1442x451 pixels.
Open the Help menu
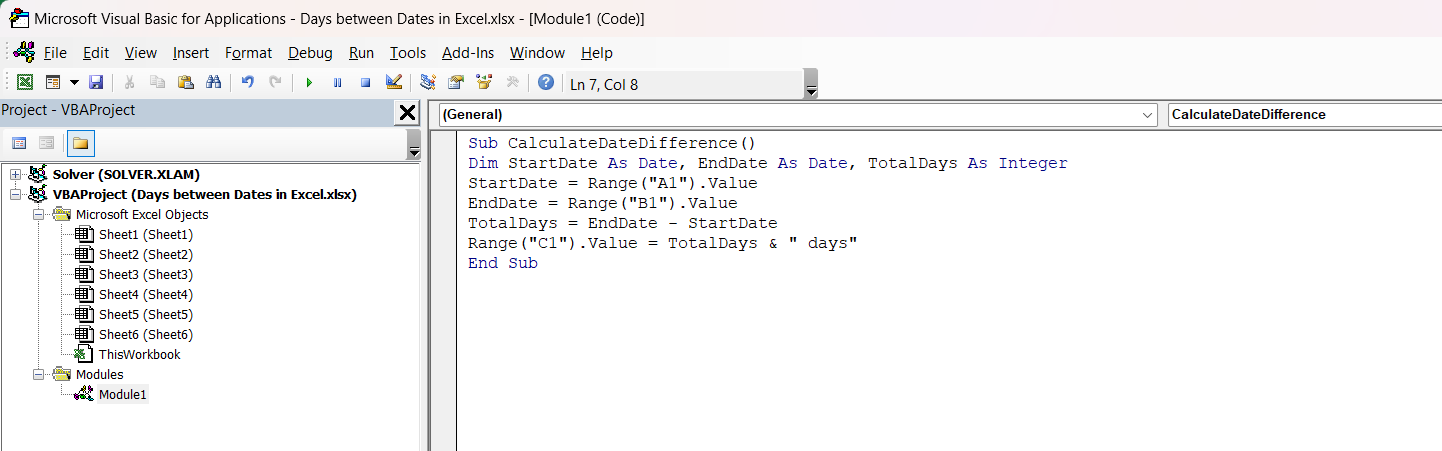point(597,53)
